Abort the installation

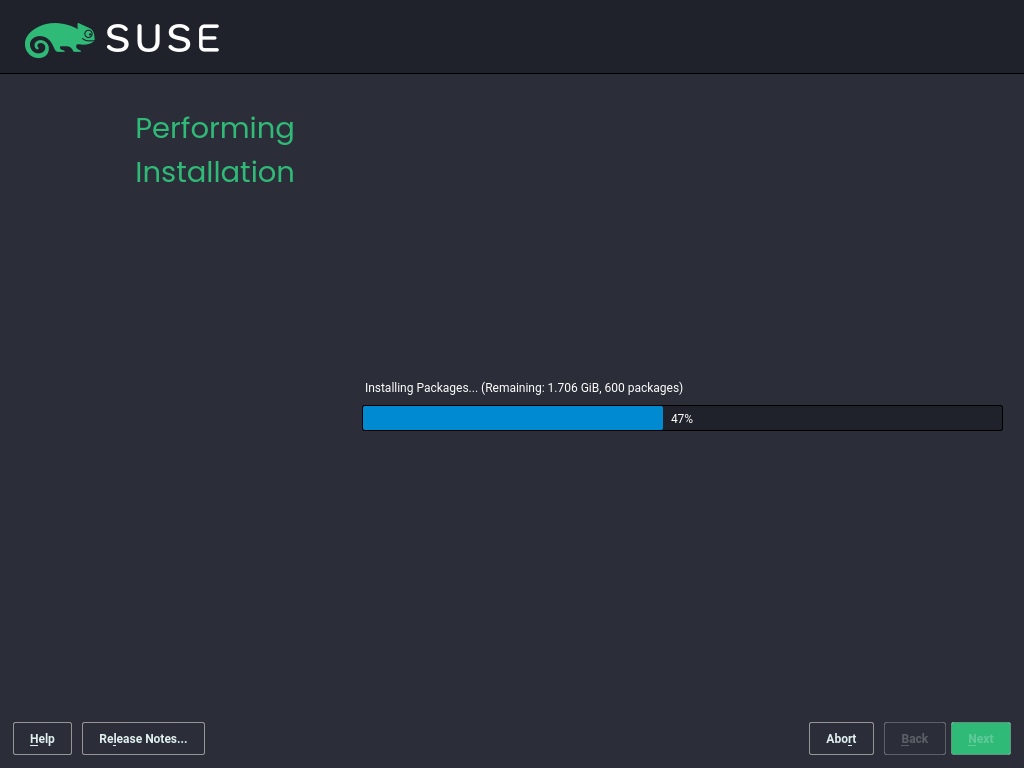841,739
